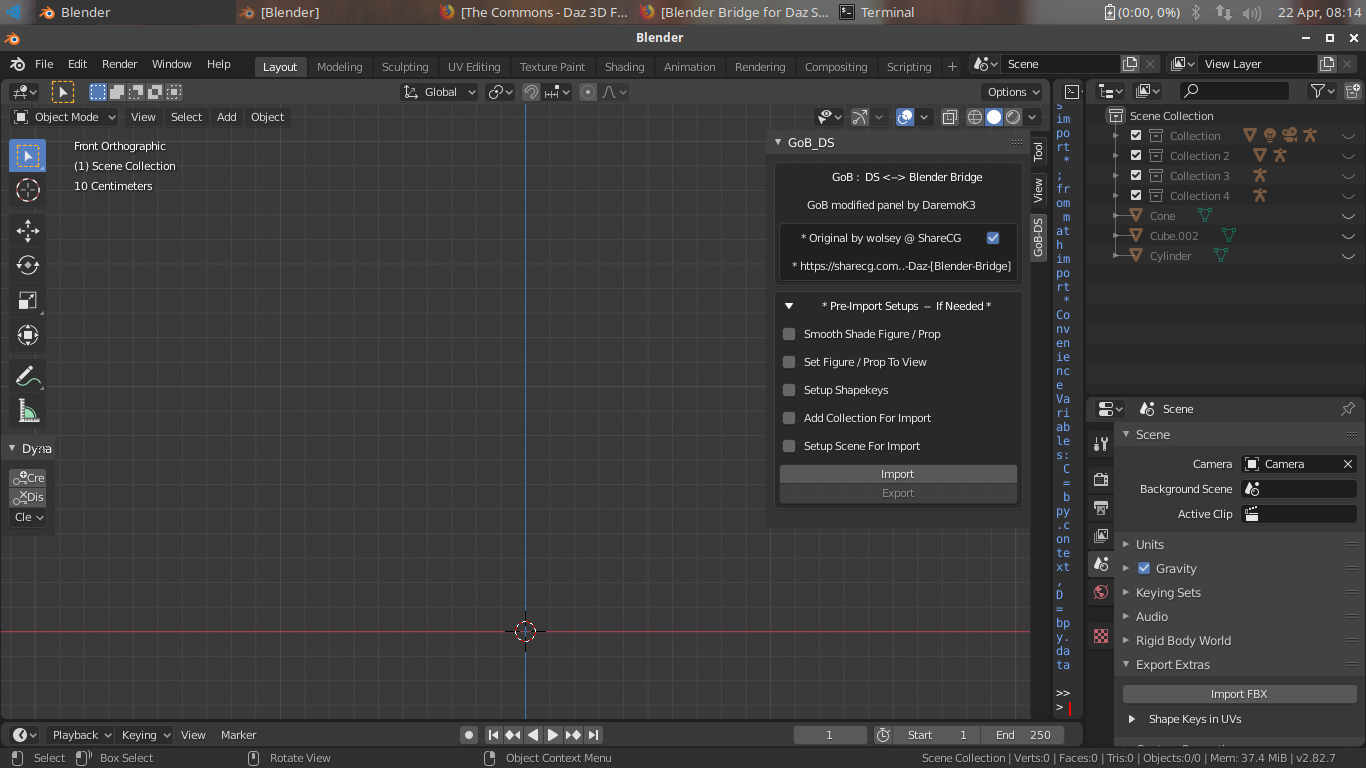Open the viewport Add menu

(227, 117)
